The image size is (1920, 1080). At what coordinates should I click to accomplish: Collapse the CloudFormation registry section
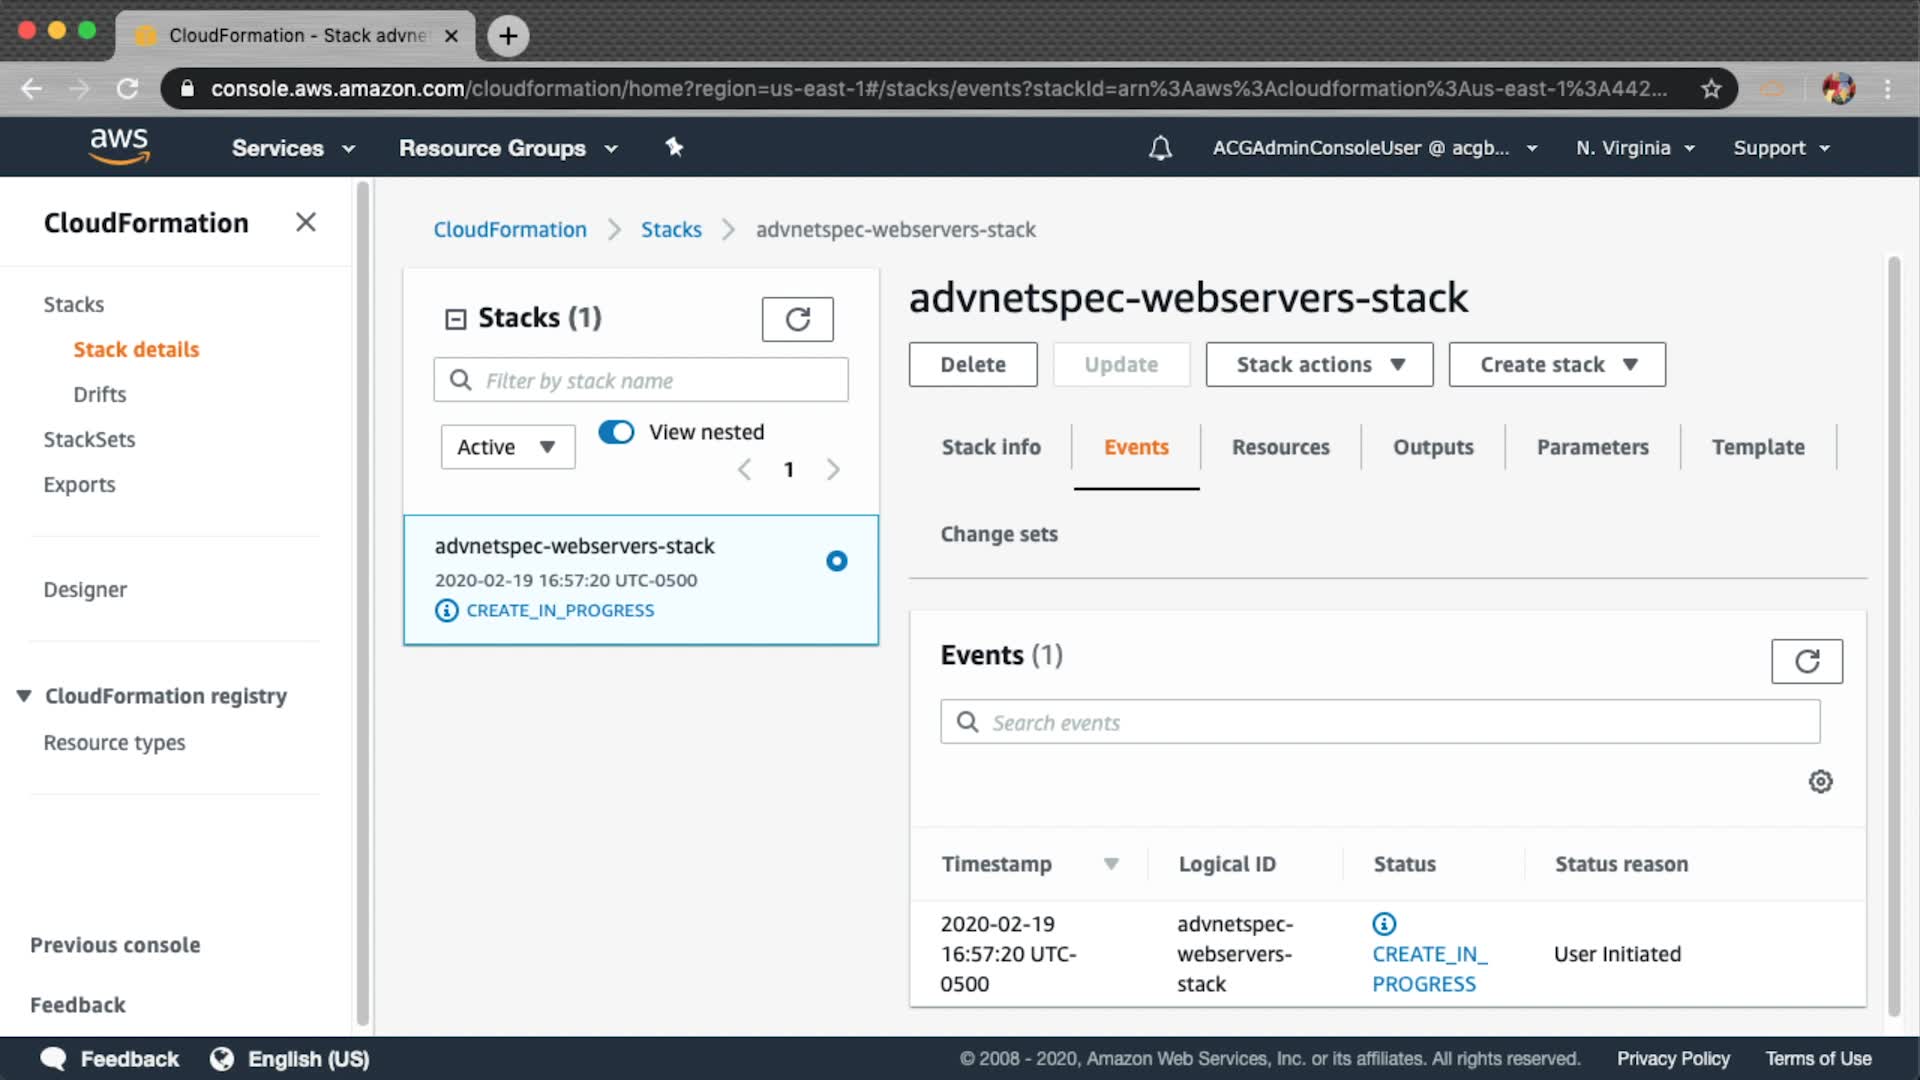[24, 696]
